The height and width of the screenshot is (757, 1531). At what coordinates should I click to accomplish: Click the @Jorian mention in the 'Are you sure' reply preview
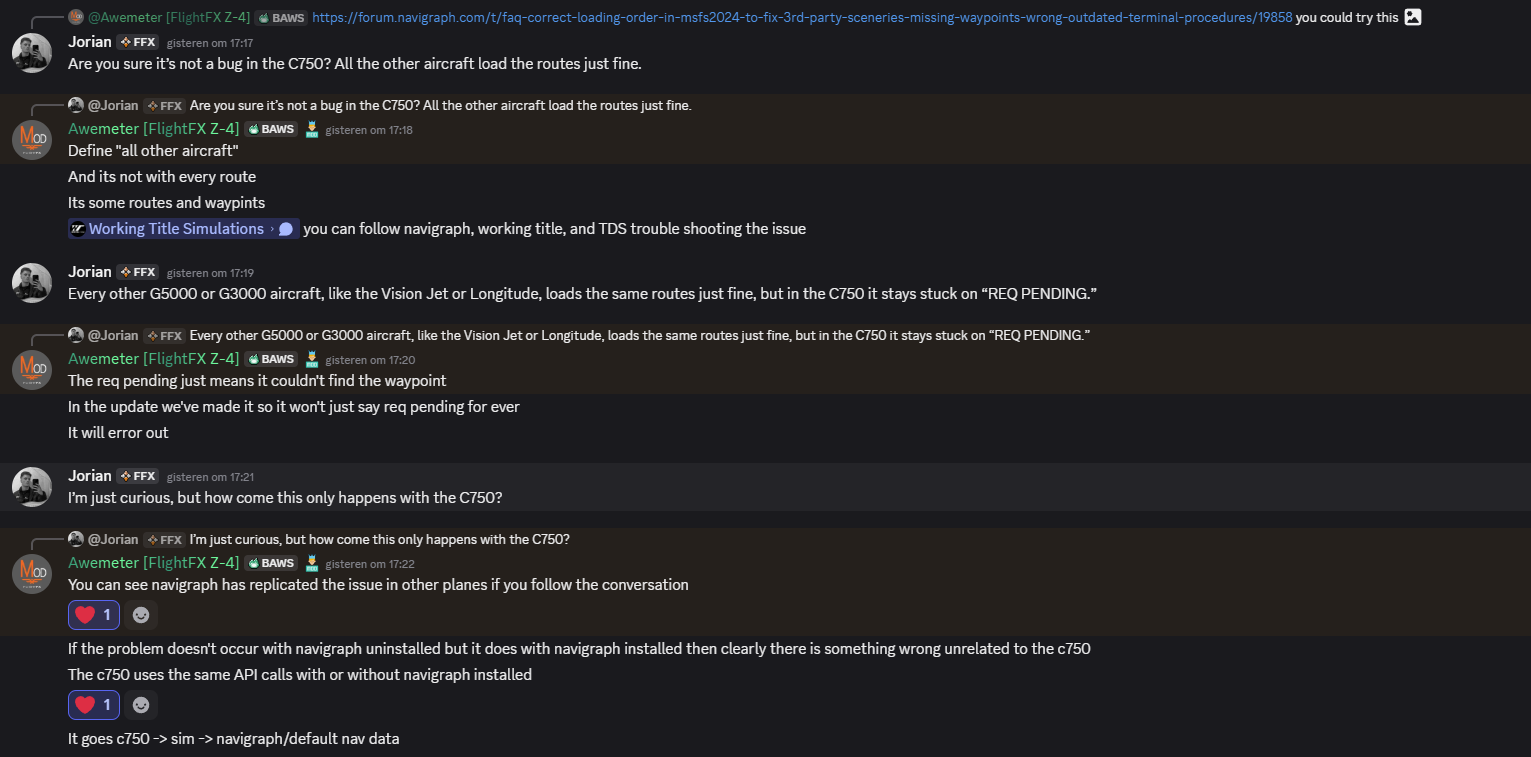coord(113,105)
